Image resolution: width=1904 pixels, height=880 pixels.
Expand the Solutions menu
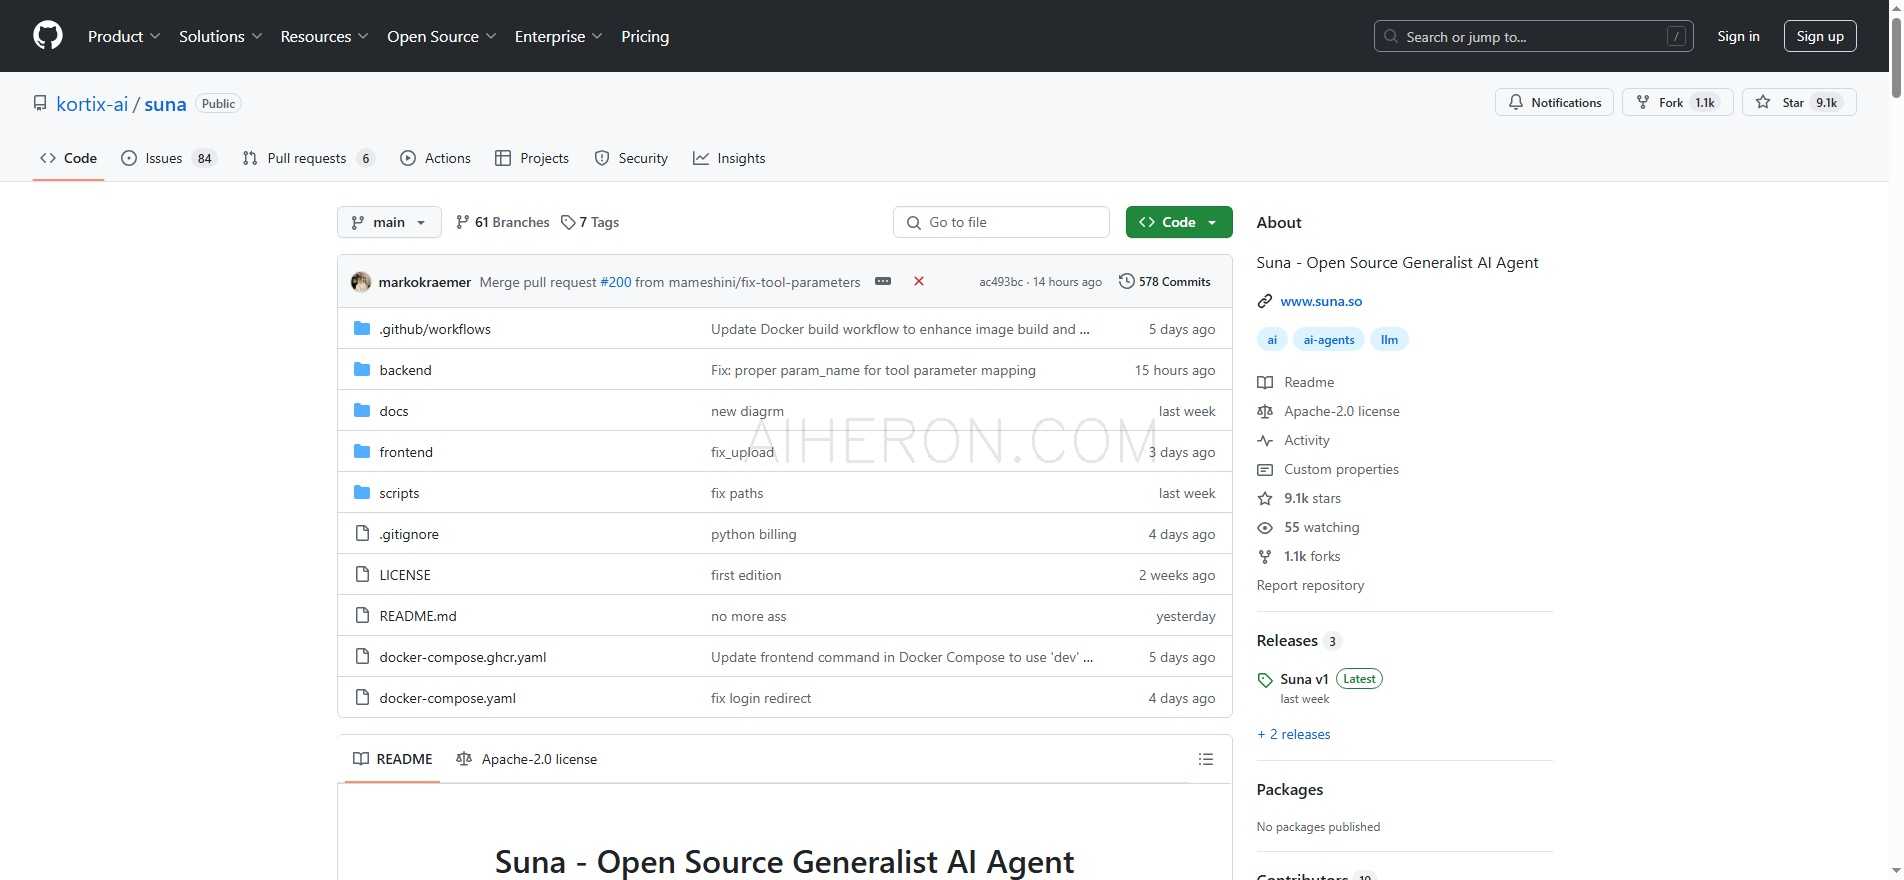click(220, 36)
